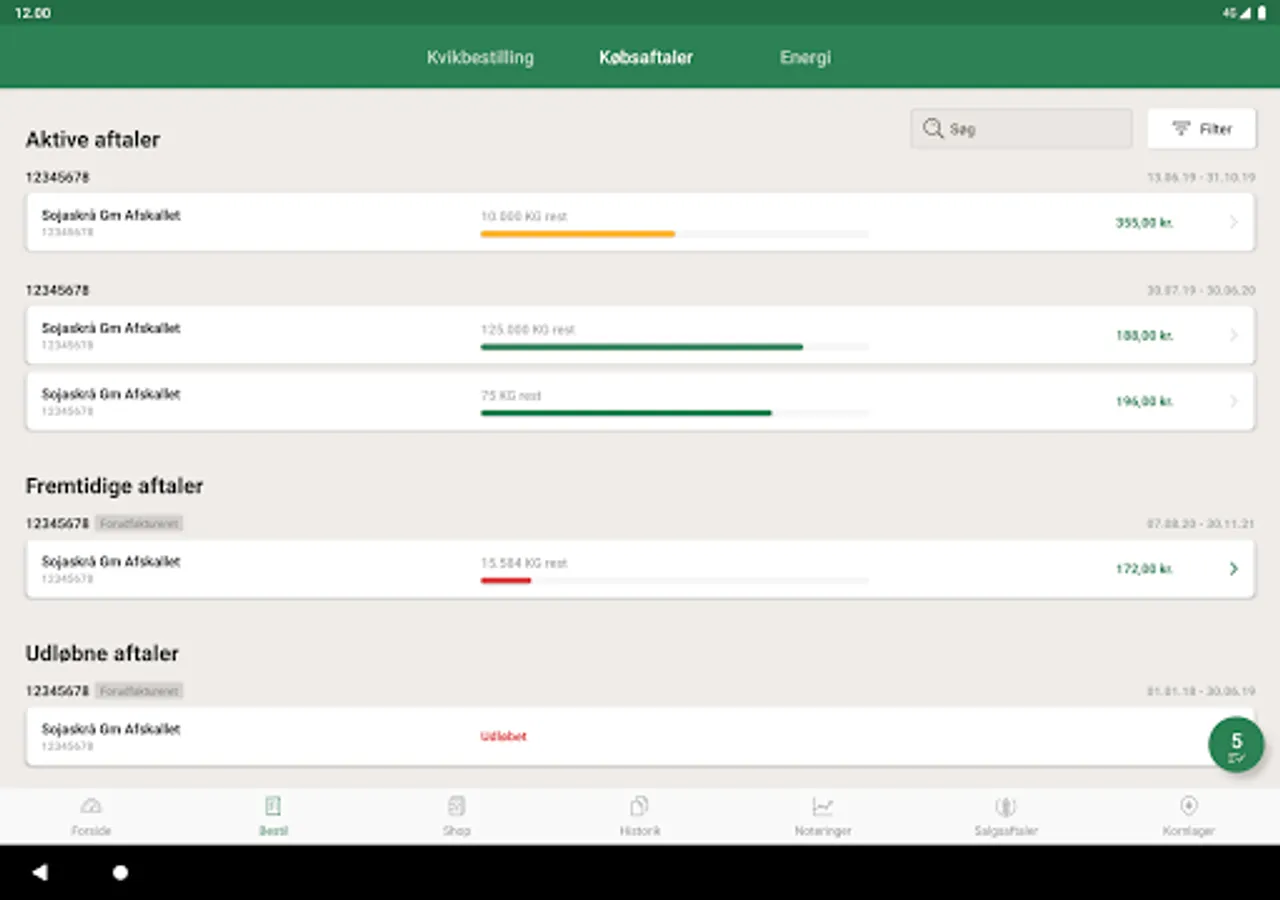Screen dimensions: 1280x900
Task: Click the Fremtidige aftaler heading
Action: click(x=114, y=486)
